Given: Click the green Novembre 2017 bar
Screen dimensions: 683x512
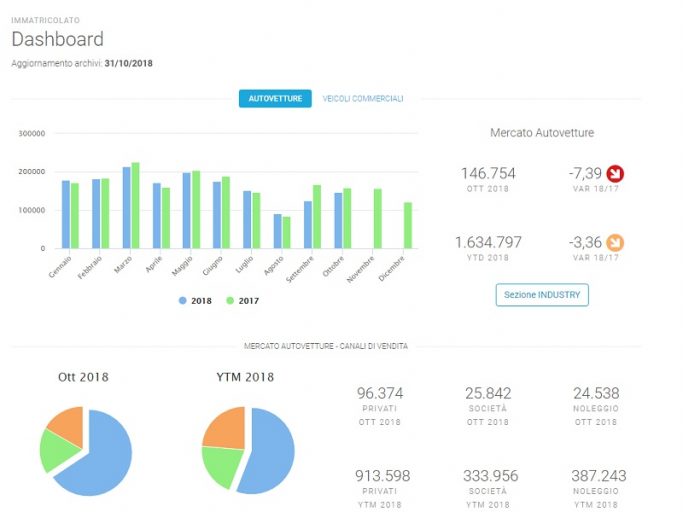Looking at the screenshot, I should 378,219.
